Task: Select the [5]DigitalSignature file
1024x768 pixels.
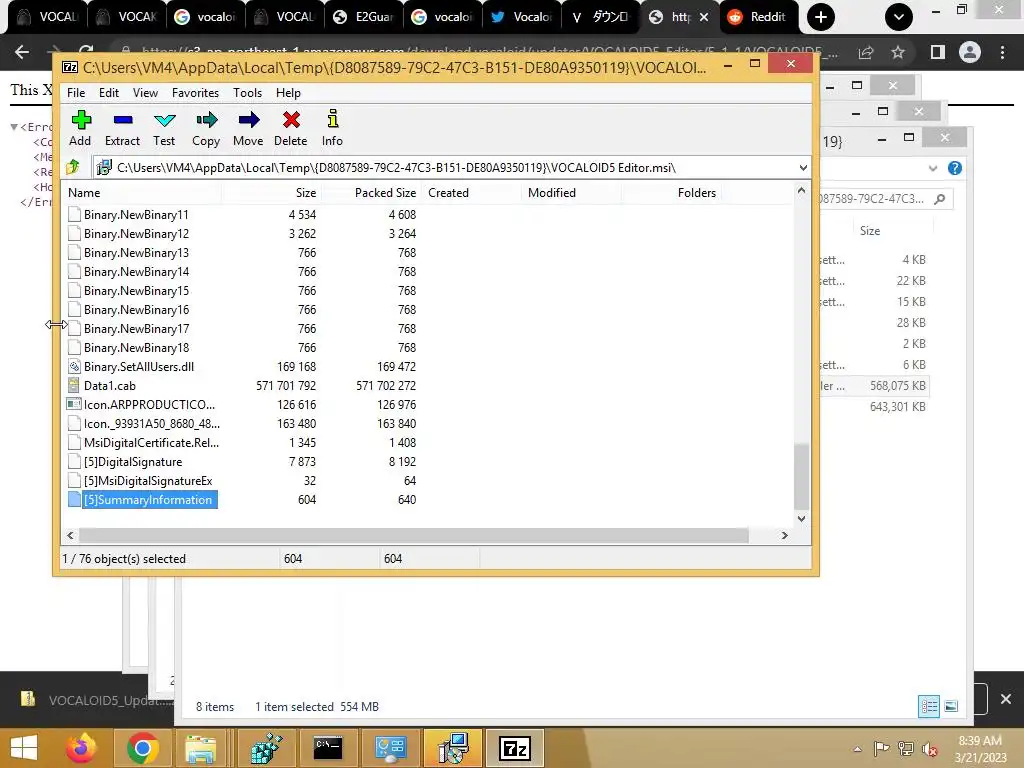Action: point(133,462)
